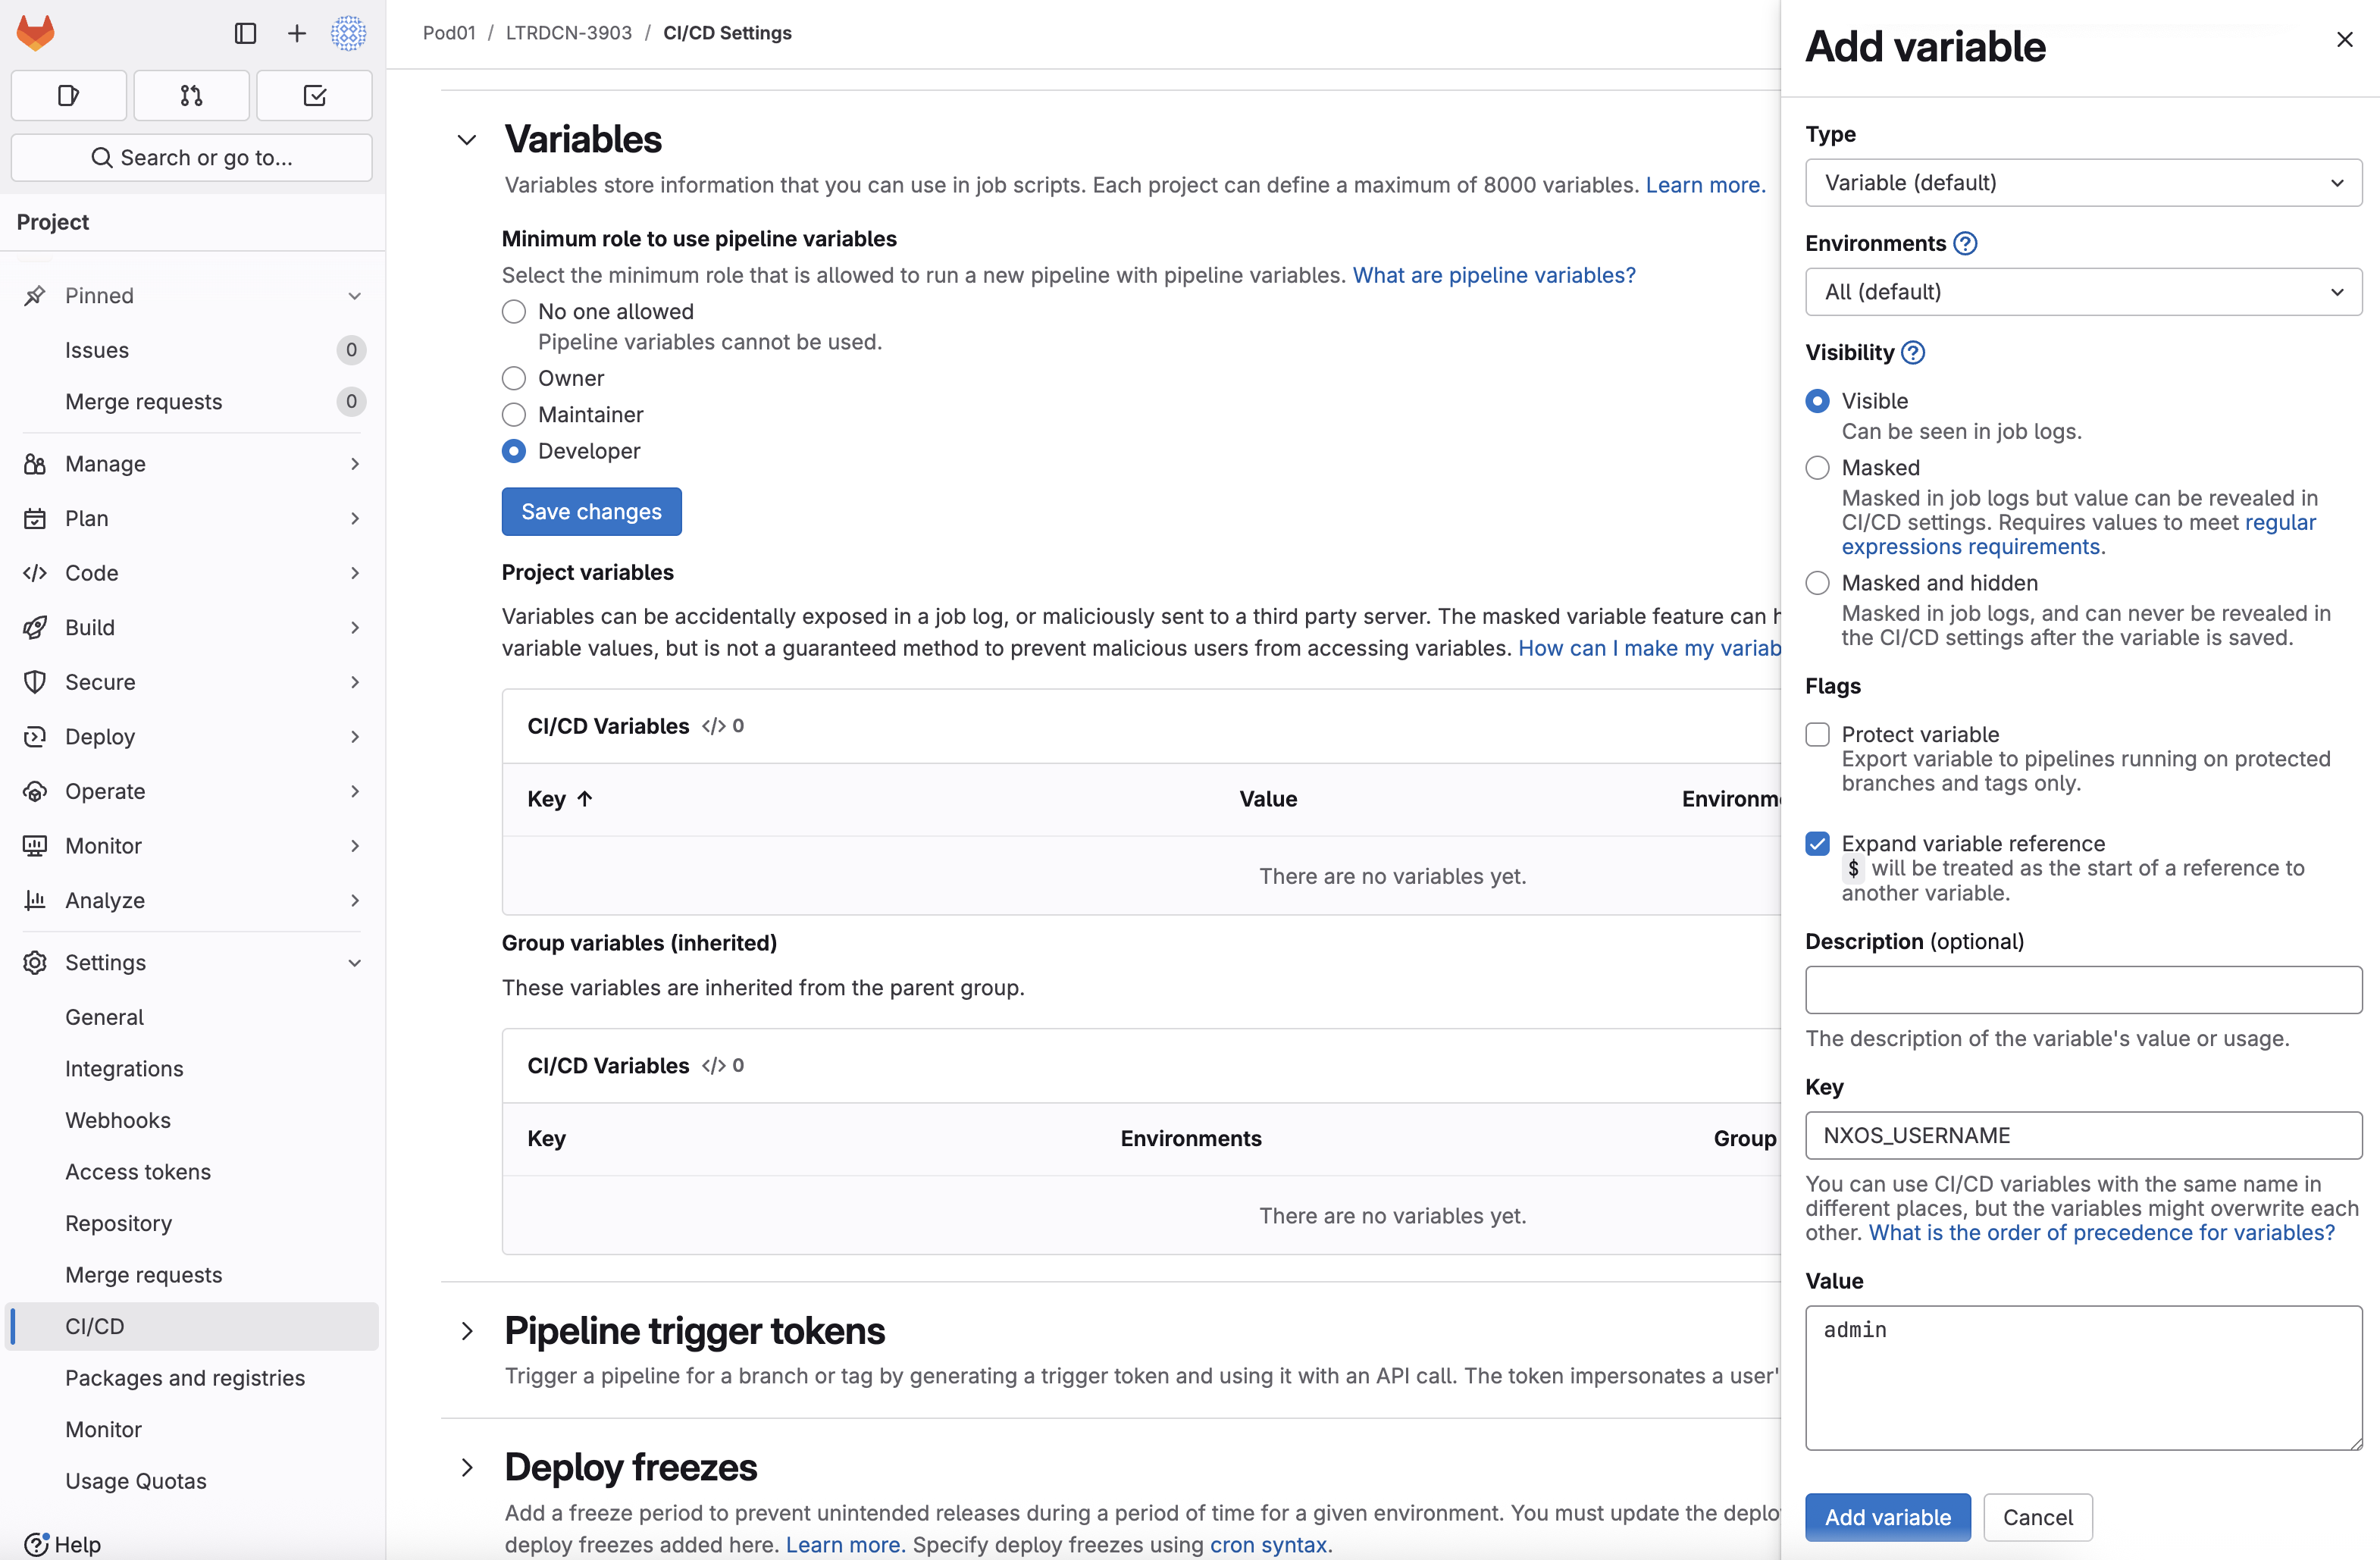Open the user avatar menu
2380x1560 pixels.
tap(348, 33)
